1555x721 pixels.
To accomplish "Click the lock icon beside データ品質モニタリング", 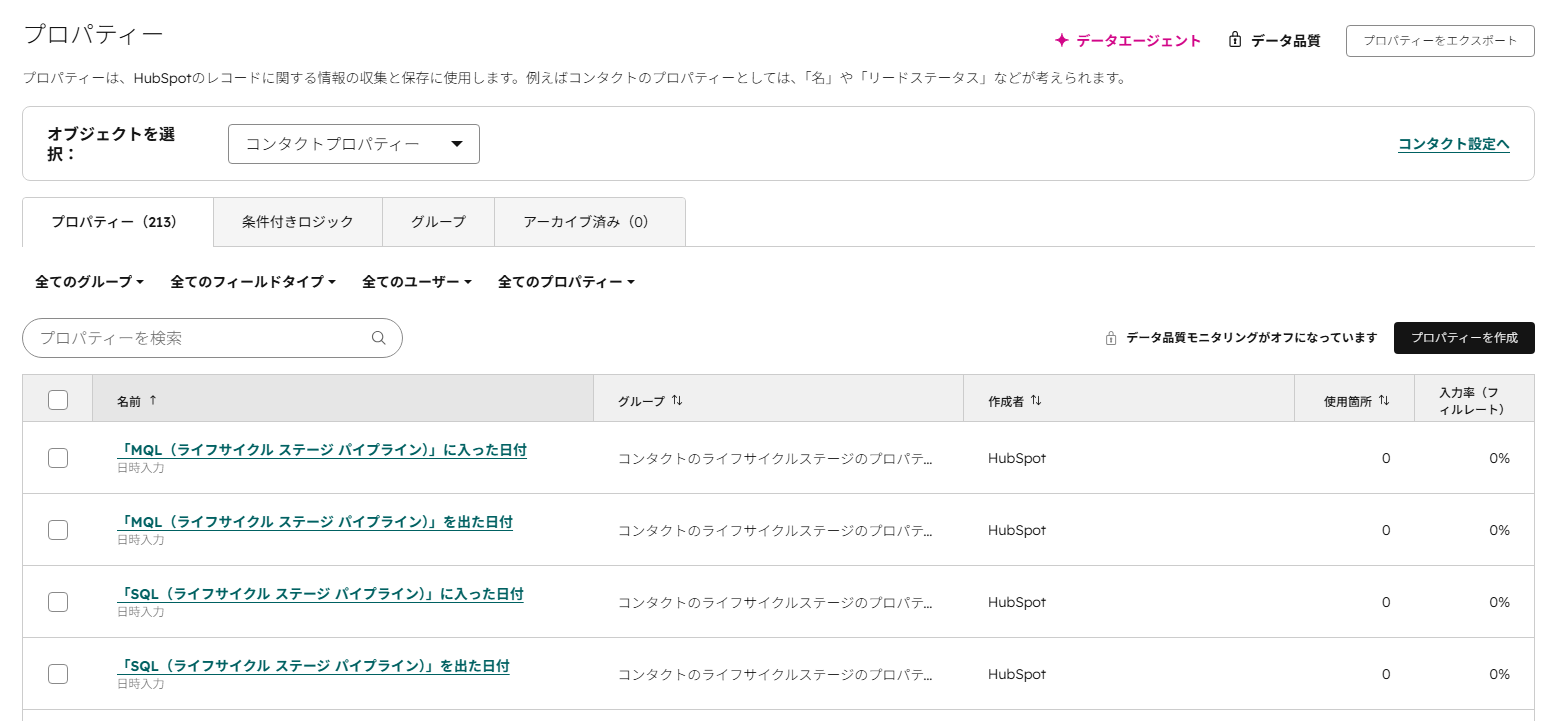I will [1110, 338].
